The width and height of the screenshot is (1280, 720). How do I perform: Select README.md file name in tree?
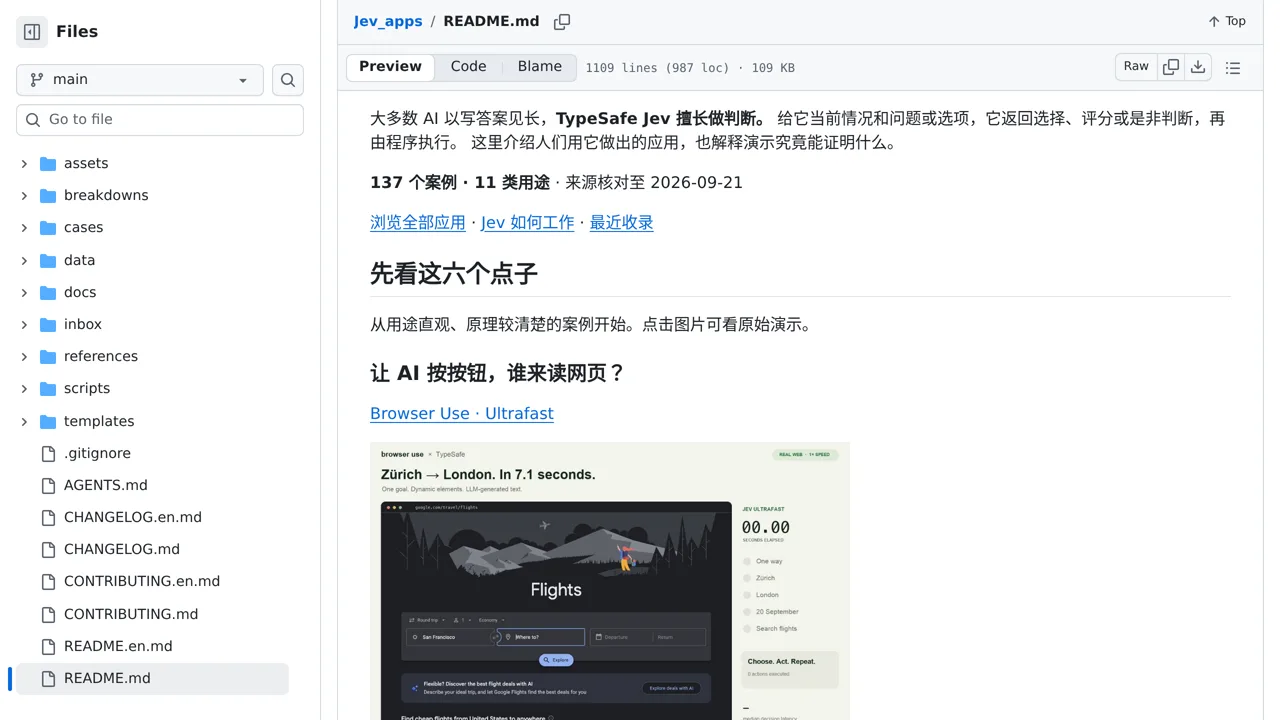point(107,678)
